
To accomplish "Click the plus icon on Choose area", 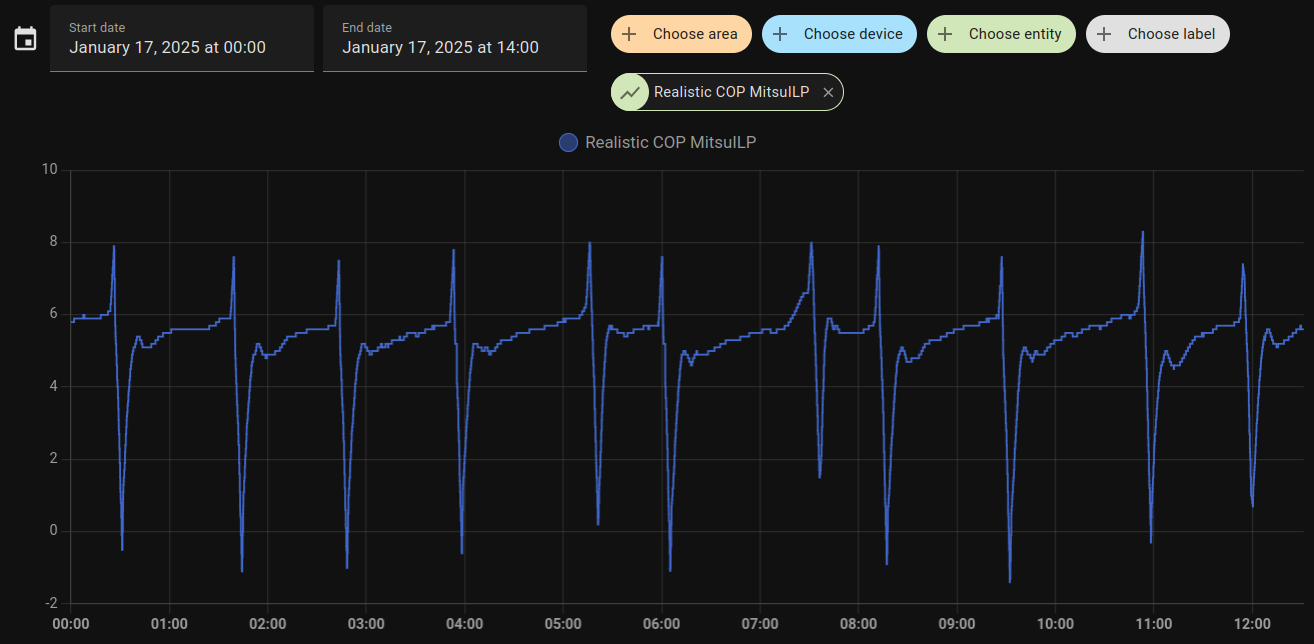I will [629, 34].
